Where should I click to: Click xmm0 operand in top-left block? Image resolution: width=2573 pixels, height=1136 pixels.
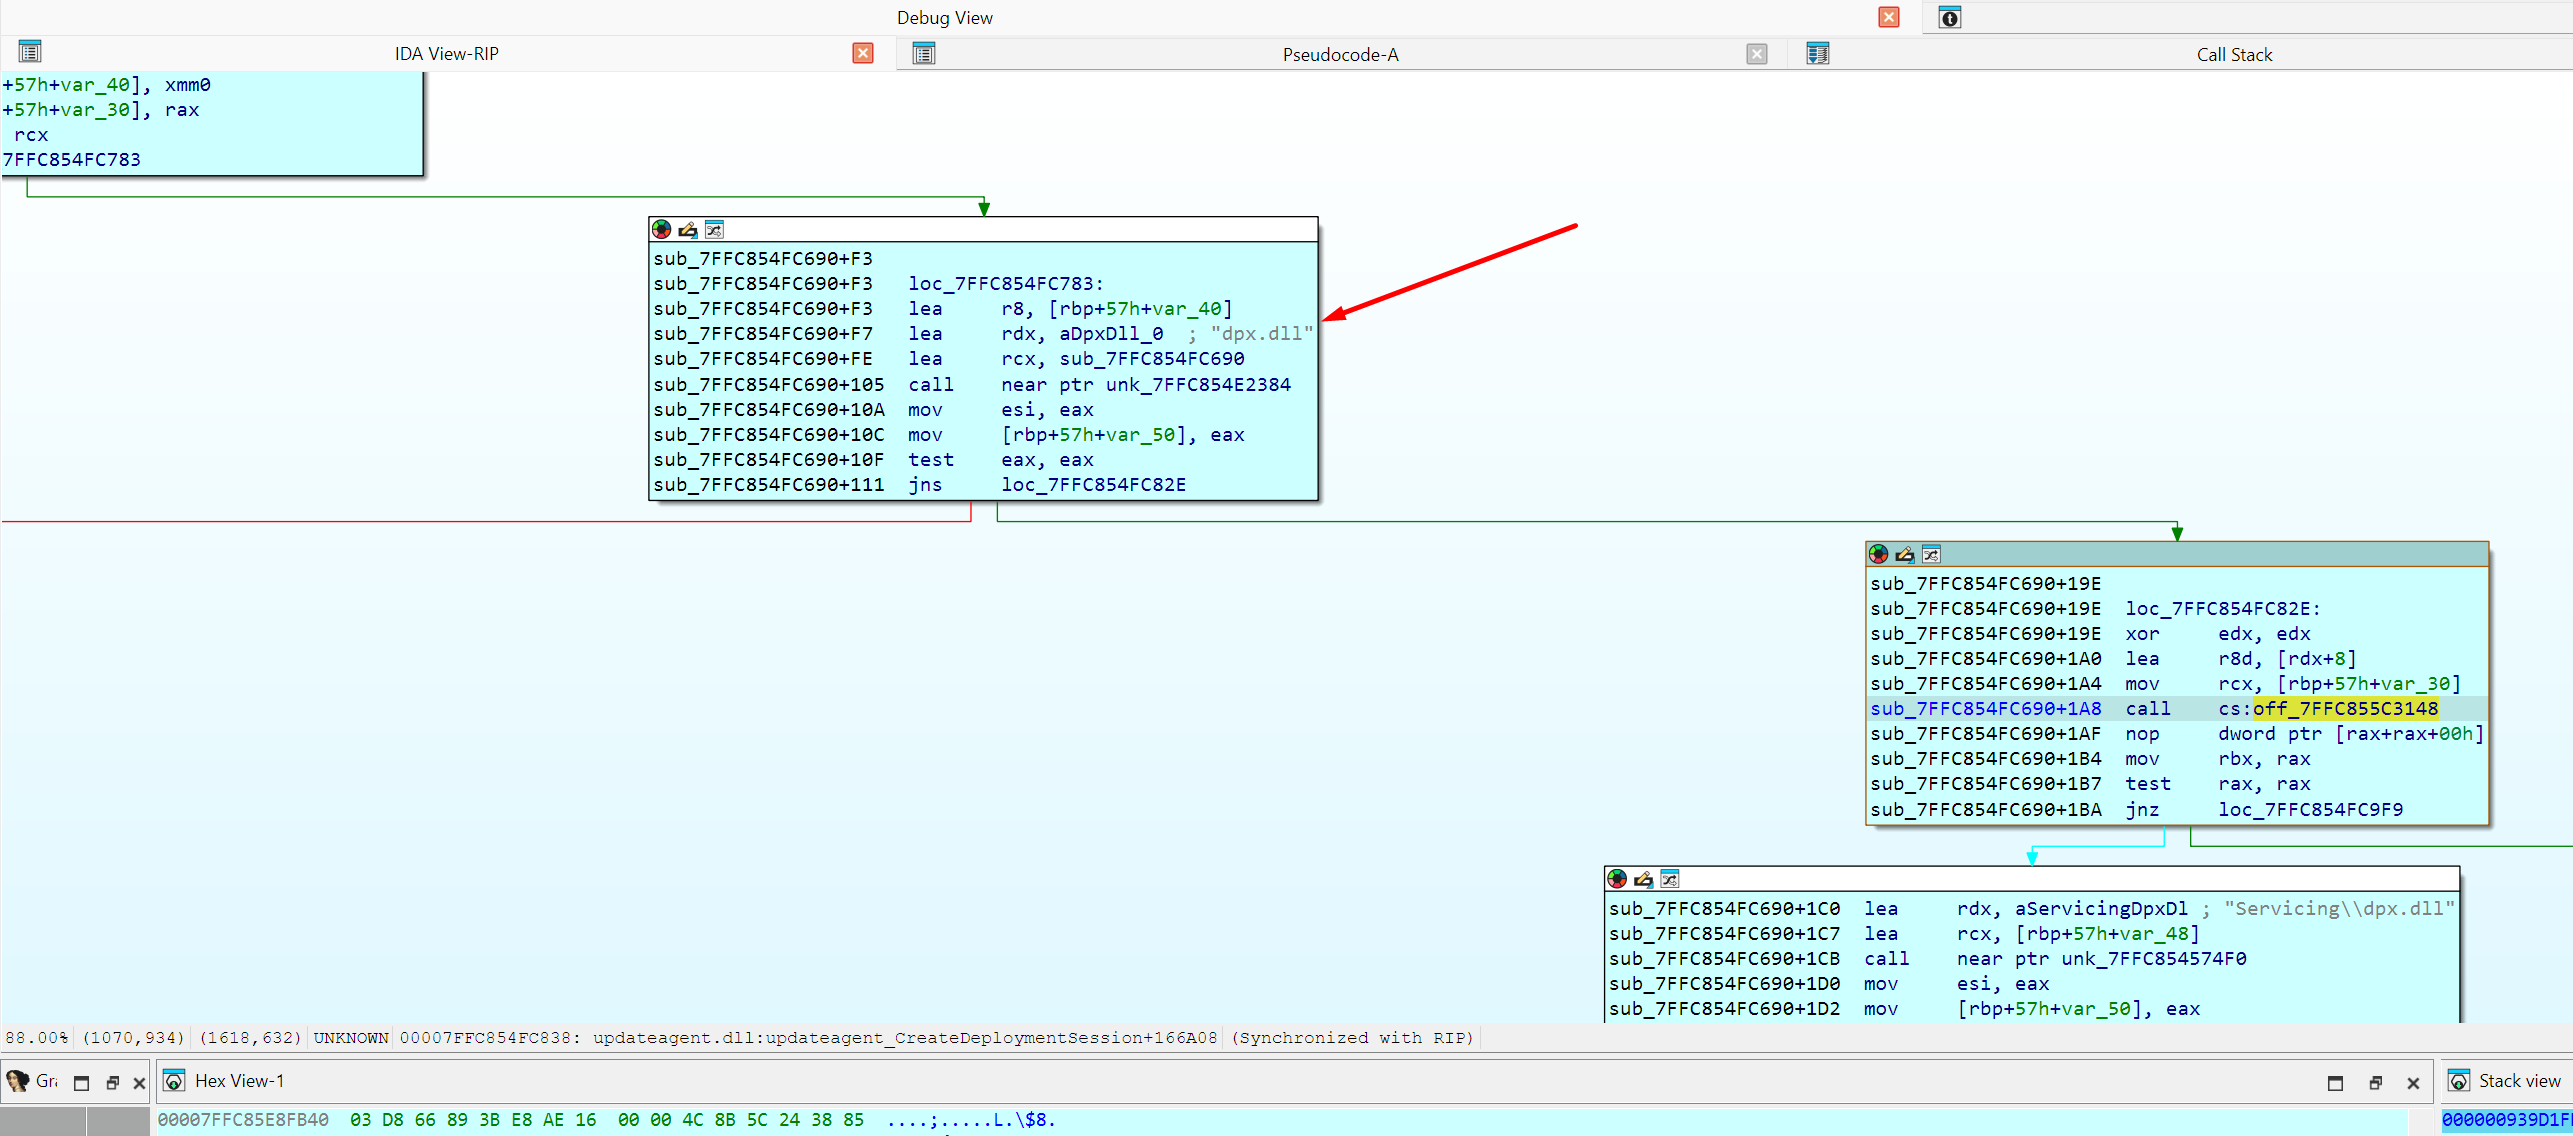coord(187,85)
